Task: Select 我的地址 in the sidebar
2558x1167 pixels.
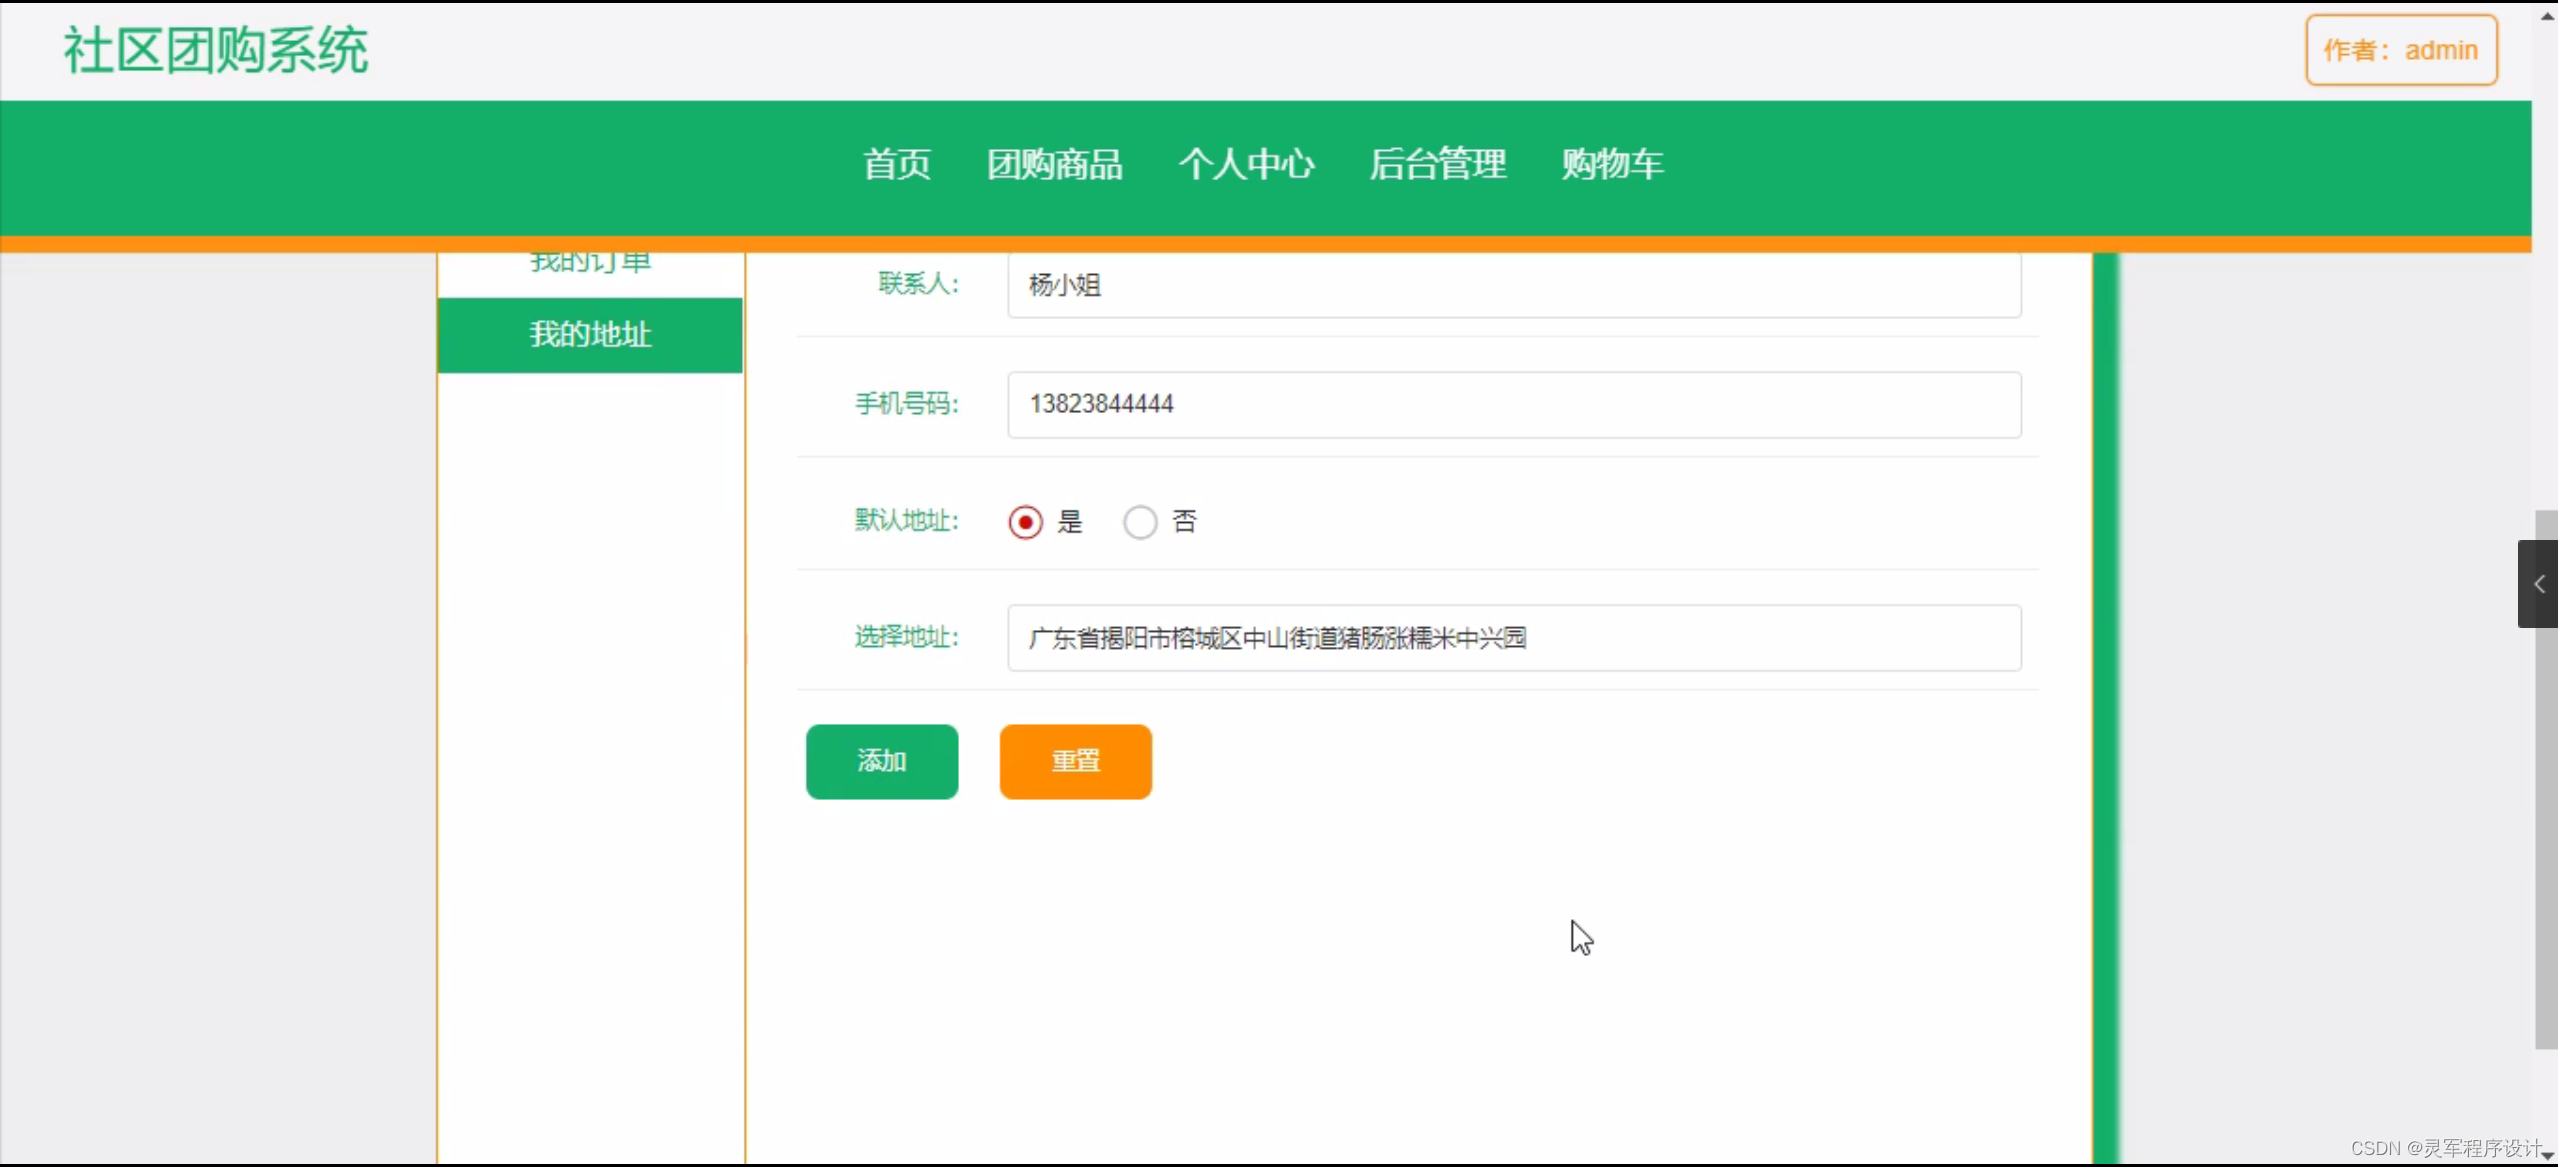Action: pos(590,334)
